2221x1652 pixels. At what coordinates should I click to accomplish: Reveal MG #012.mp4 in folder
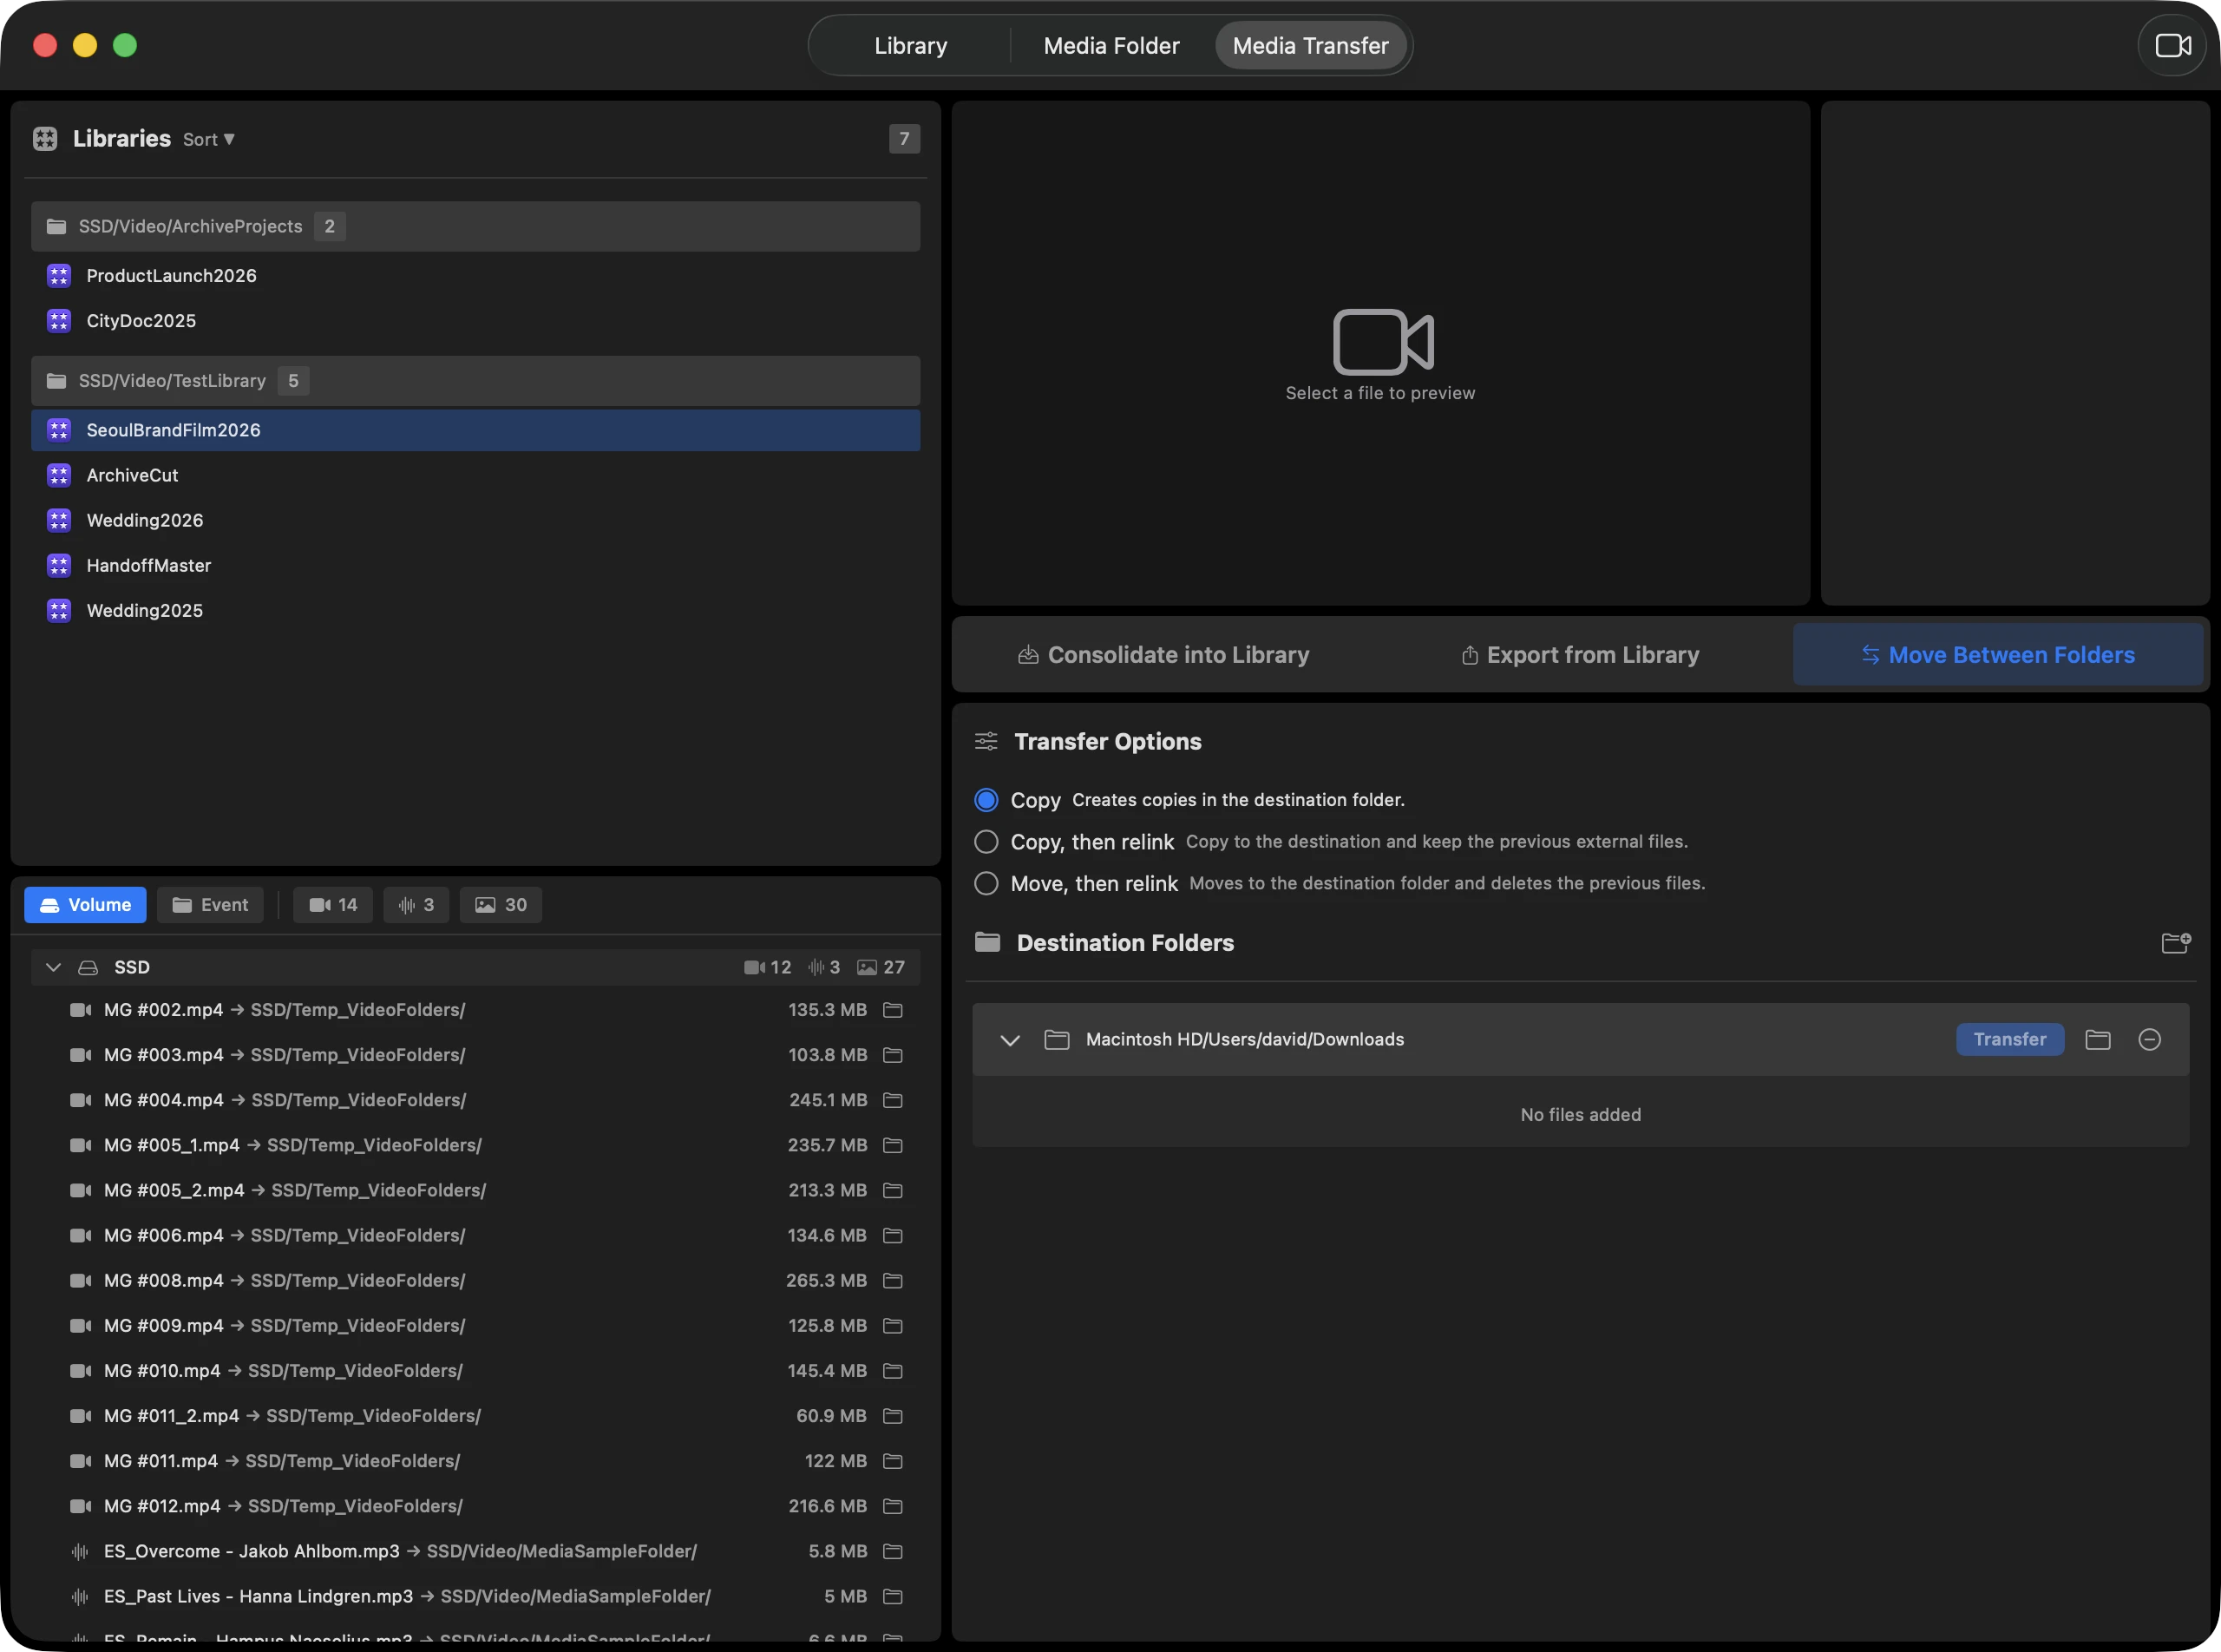(x=893, y=1506)
